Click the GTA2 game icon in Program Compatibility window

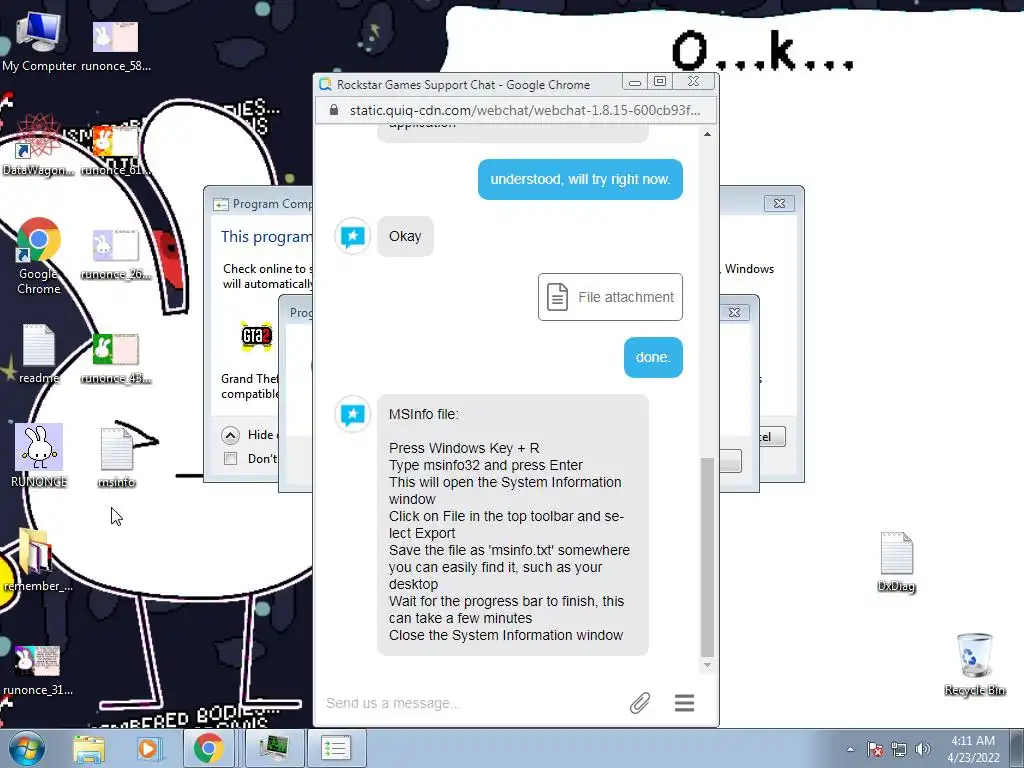pyautogui.click(x=256, y=336)
